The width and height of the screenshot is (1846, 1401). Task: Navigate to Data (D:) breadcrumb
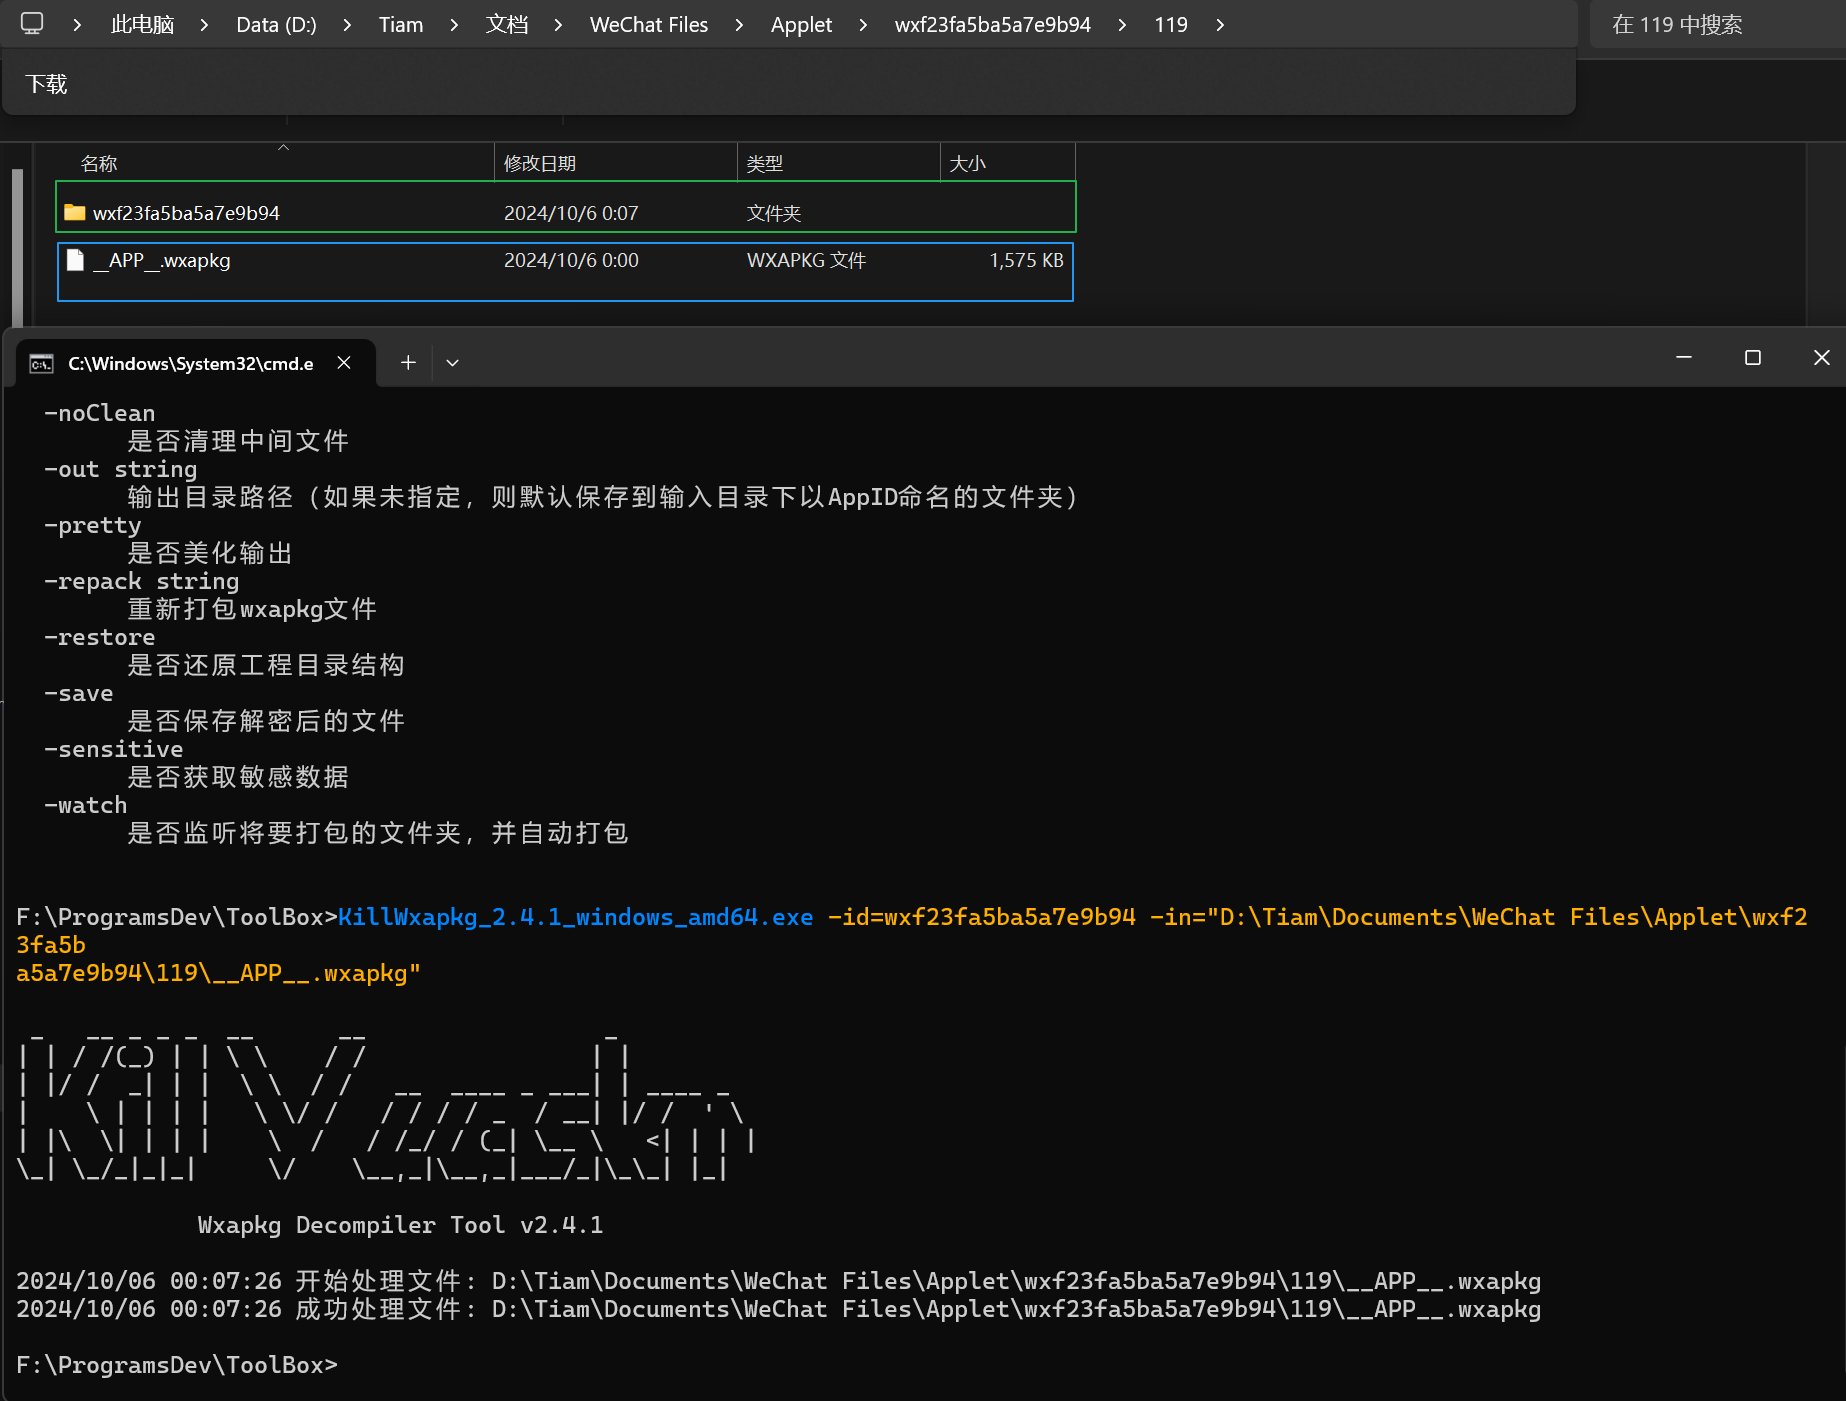276,25
